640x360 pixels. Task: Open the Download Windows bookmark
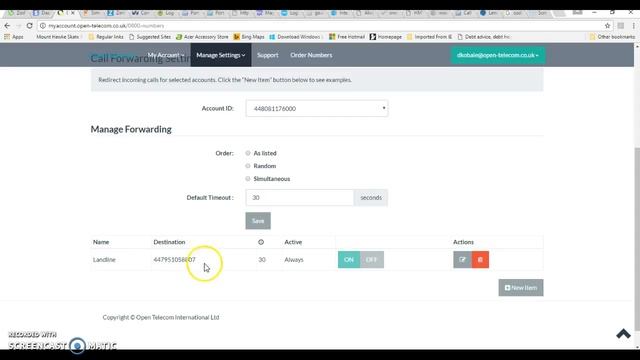pos(295,37)
